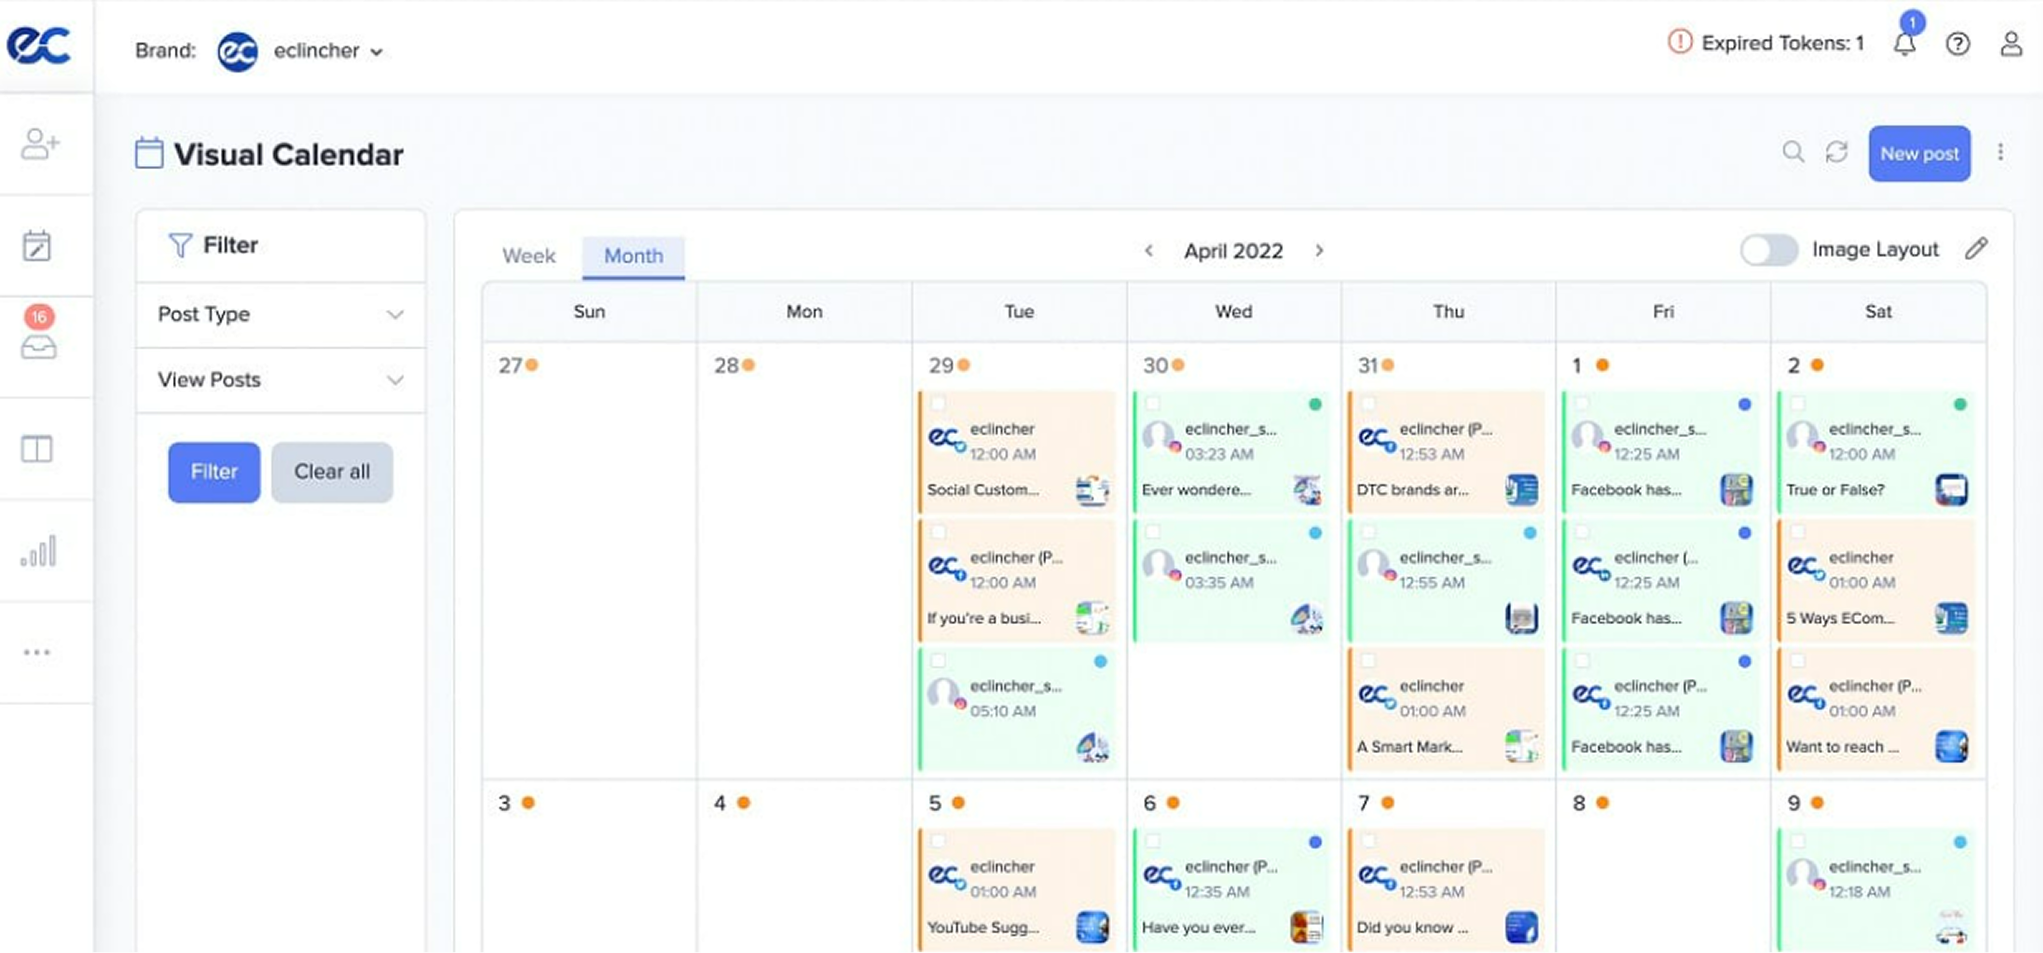Check the Social Custom post checkbox on 29

[x=938, y=404]
